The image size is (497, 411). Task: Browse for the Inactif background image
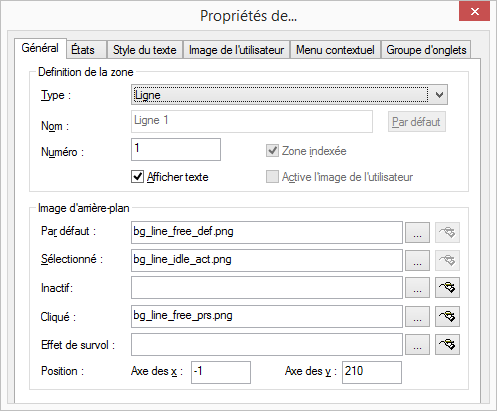click(x=417, y=287)
